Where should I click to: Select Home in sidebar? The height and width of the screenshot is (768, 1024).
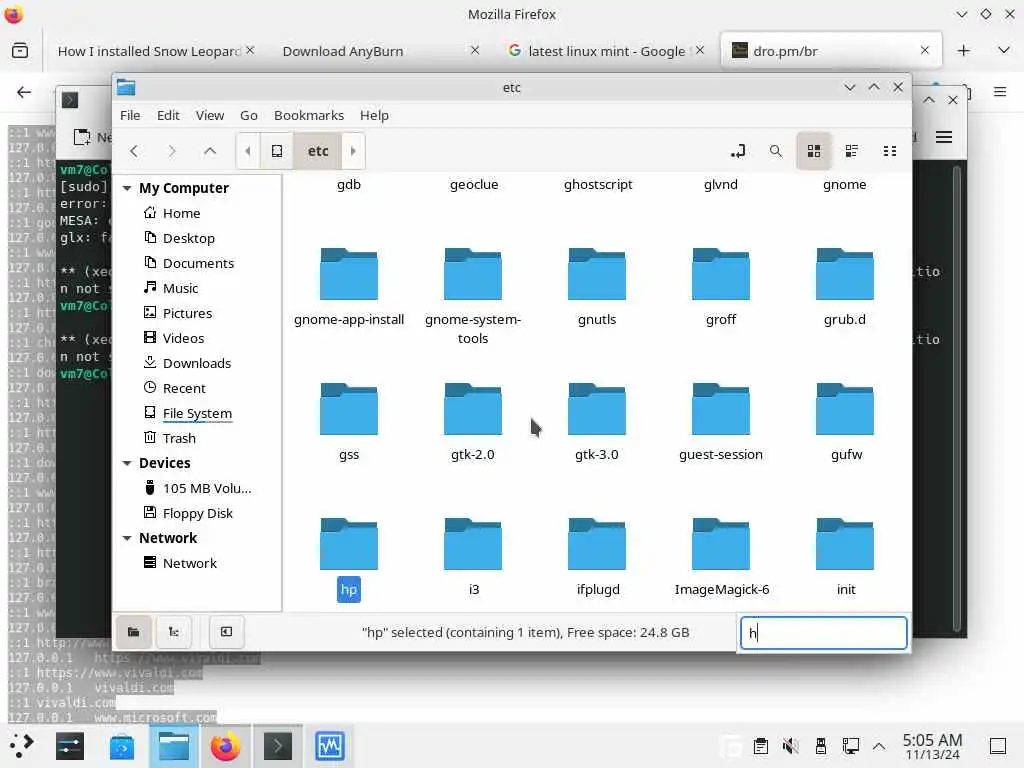[x=182, y=213]
